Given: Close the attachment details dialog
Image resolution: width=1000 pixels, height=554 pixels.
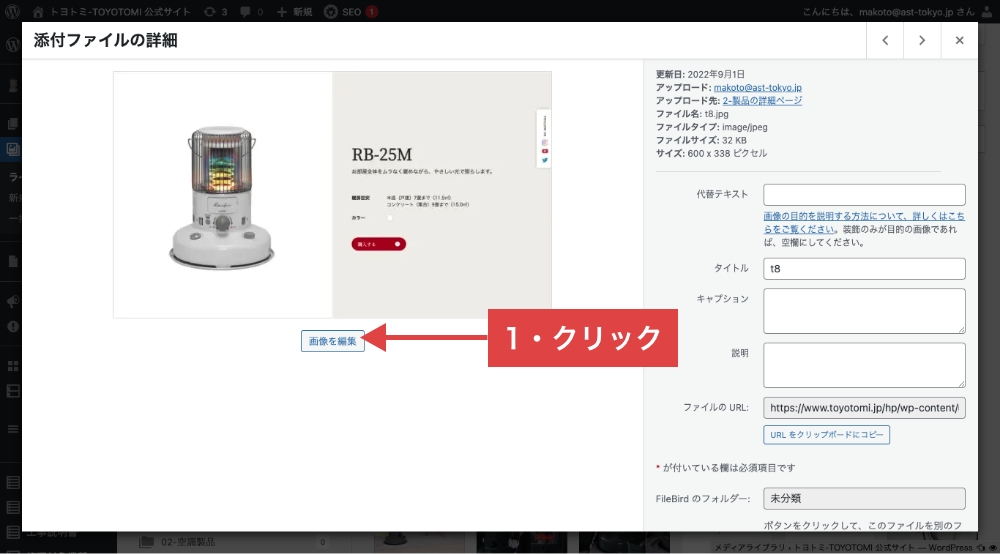Looking at the screenshot, I should [959, 40].
